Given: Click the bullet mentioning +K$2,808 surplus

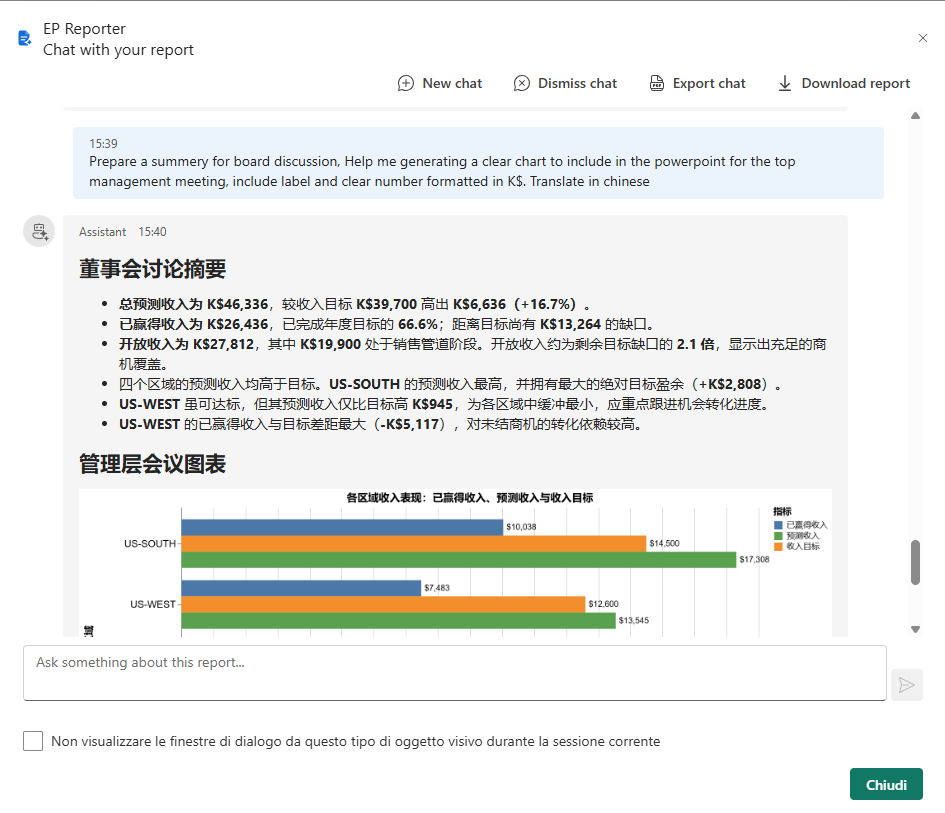Looking at the screenshot, I should click(450, 385).
